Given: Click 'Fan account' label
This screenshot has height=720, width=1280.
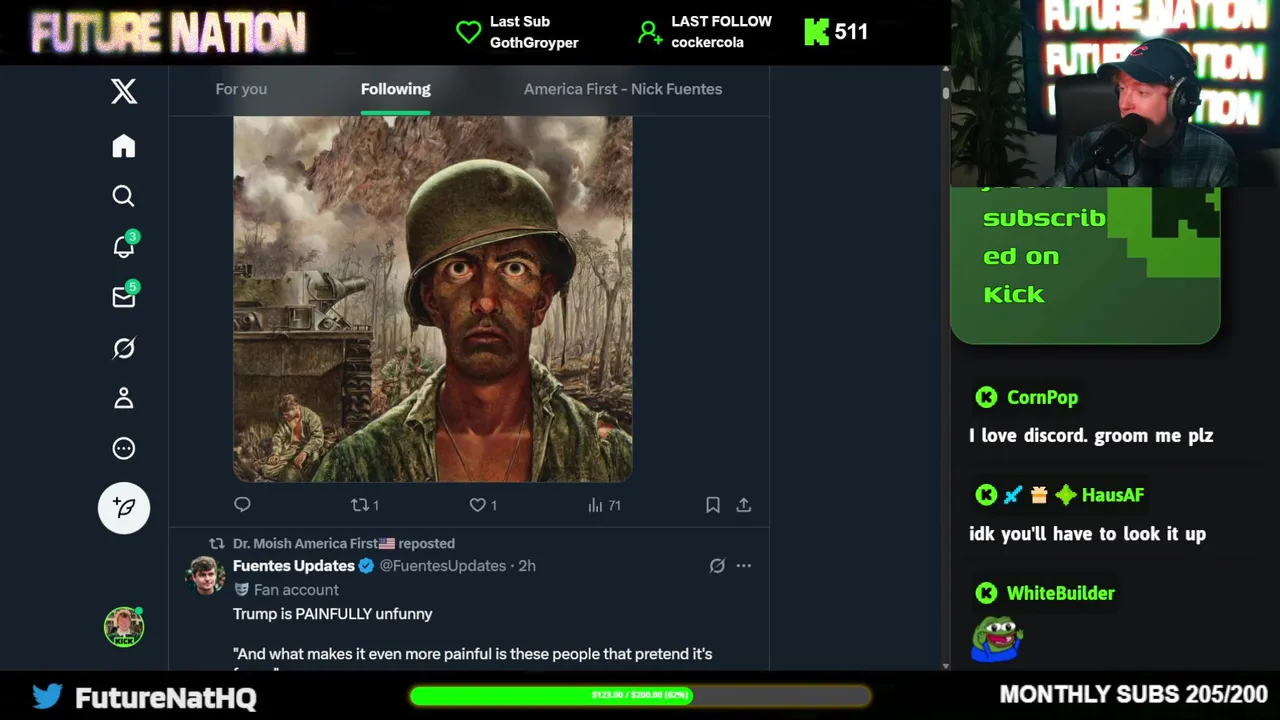Looking at the screenshot, I should (296, 590).
